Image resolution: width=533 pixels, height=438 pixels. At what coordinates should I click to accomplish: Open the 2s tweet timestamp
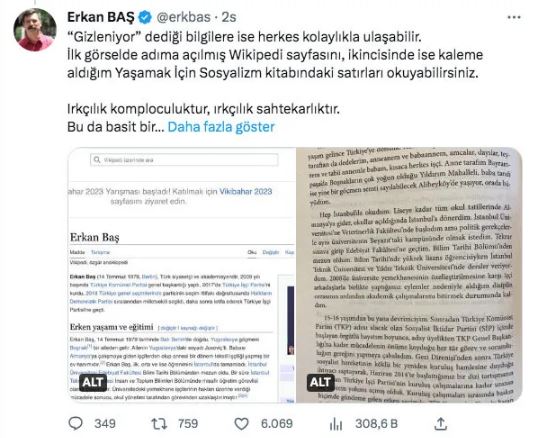(229, 17)
